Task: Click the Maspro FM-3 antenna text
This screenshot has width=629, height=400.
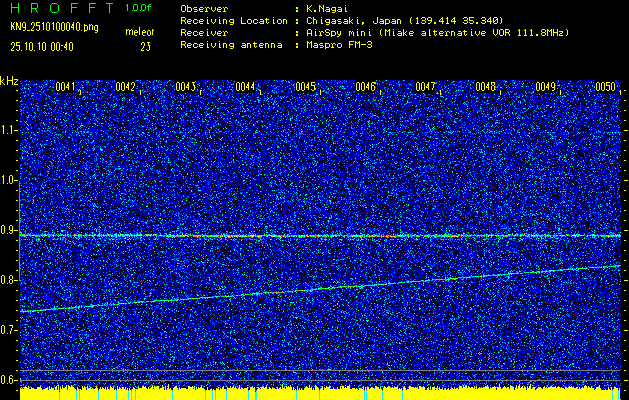Action: click(x=341, y=45)
